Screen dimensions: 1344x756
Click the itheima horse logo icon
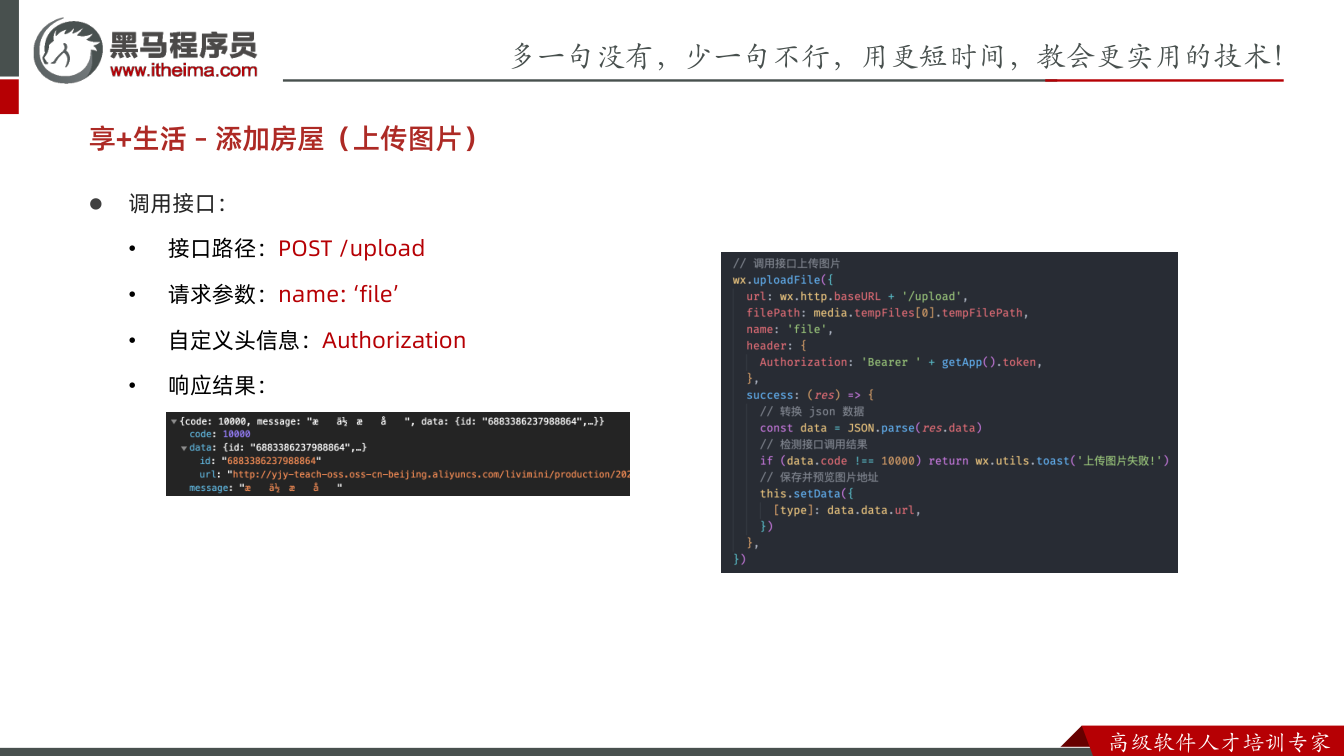click(68, 49)
